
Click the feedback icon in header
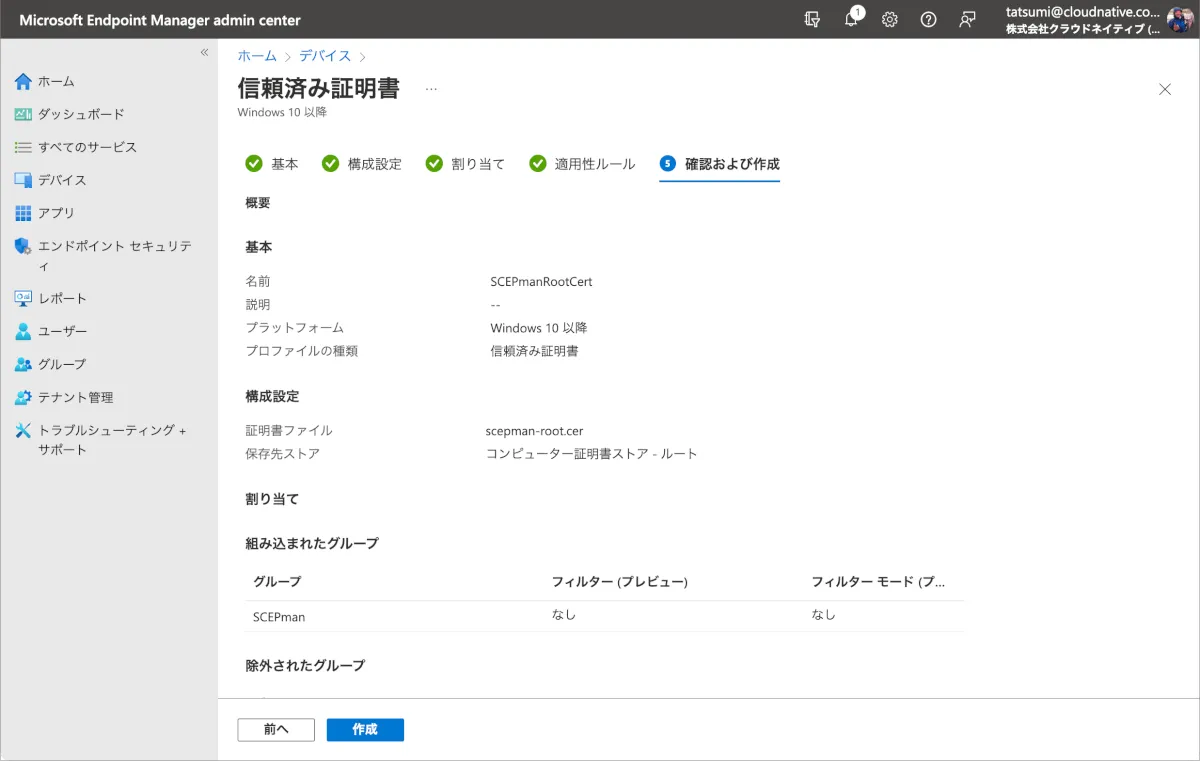point(967,20)
